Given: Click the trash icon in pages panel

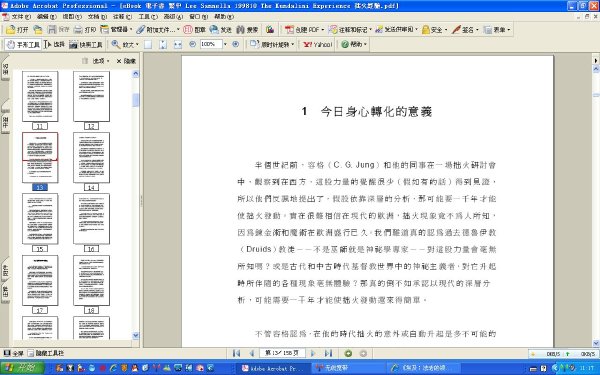Looking at the screenshot, I should (x=85, y=61).
